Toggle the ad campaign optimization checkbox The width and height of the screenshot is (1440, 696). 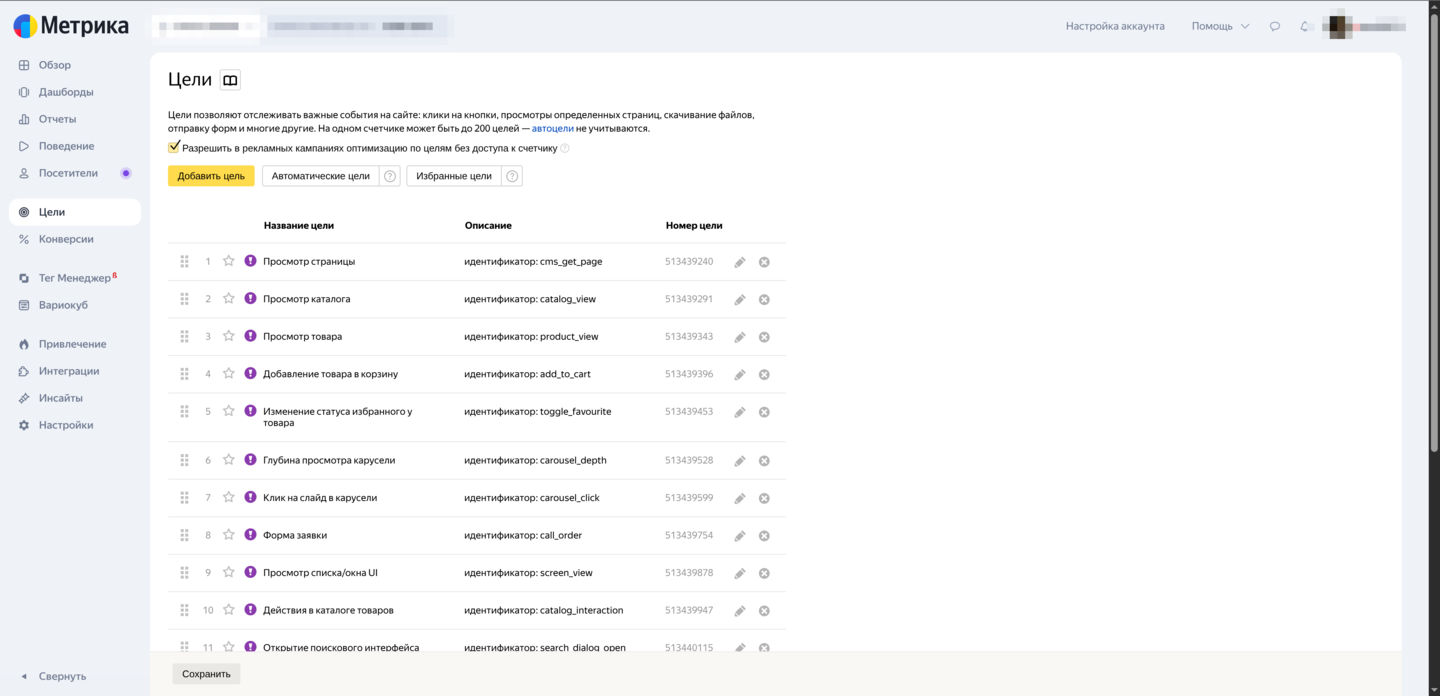tap(174, 147)
